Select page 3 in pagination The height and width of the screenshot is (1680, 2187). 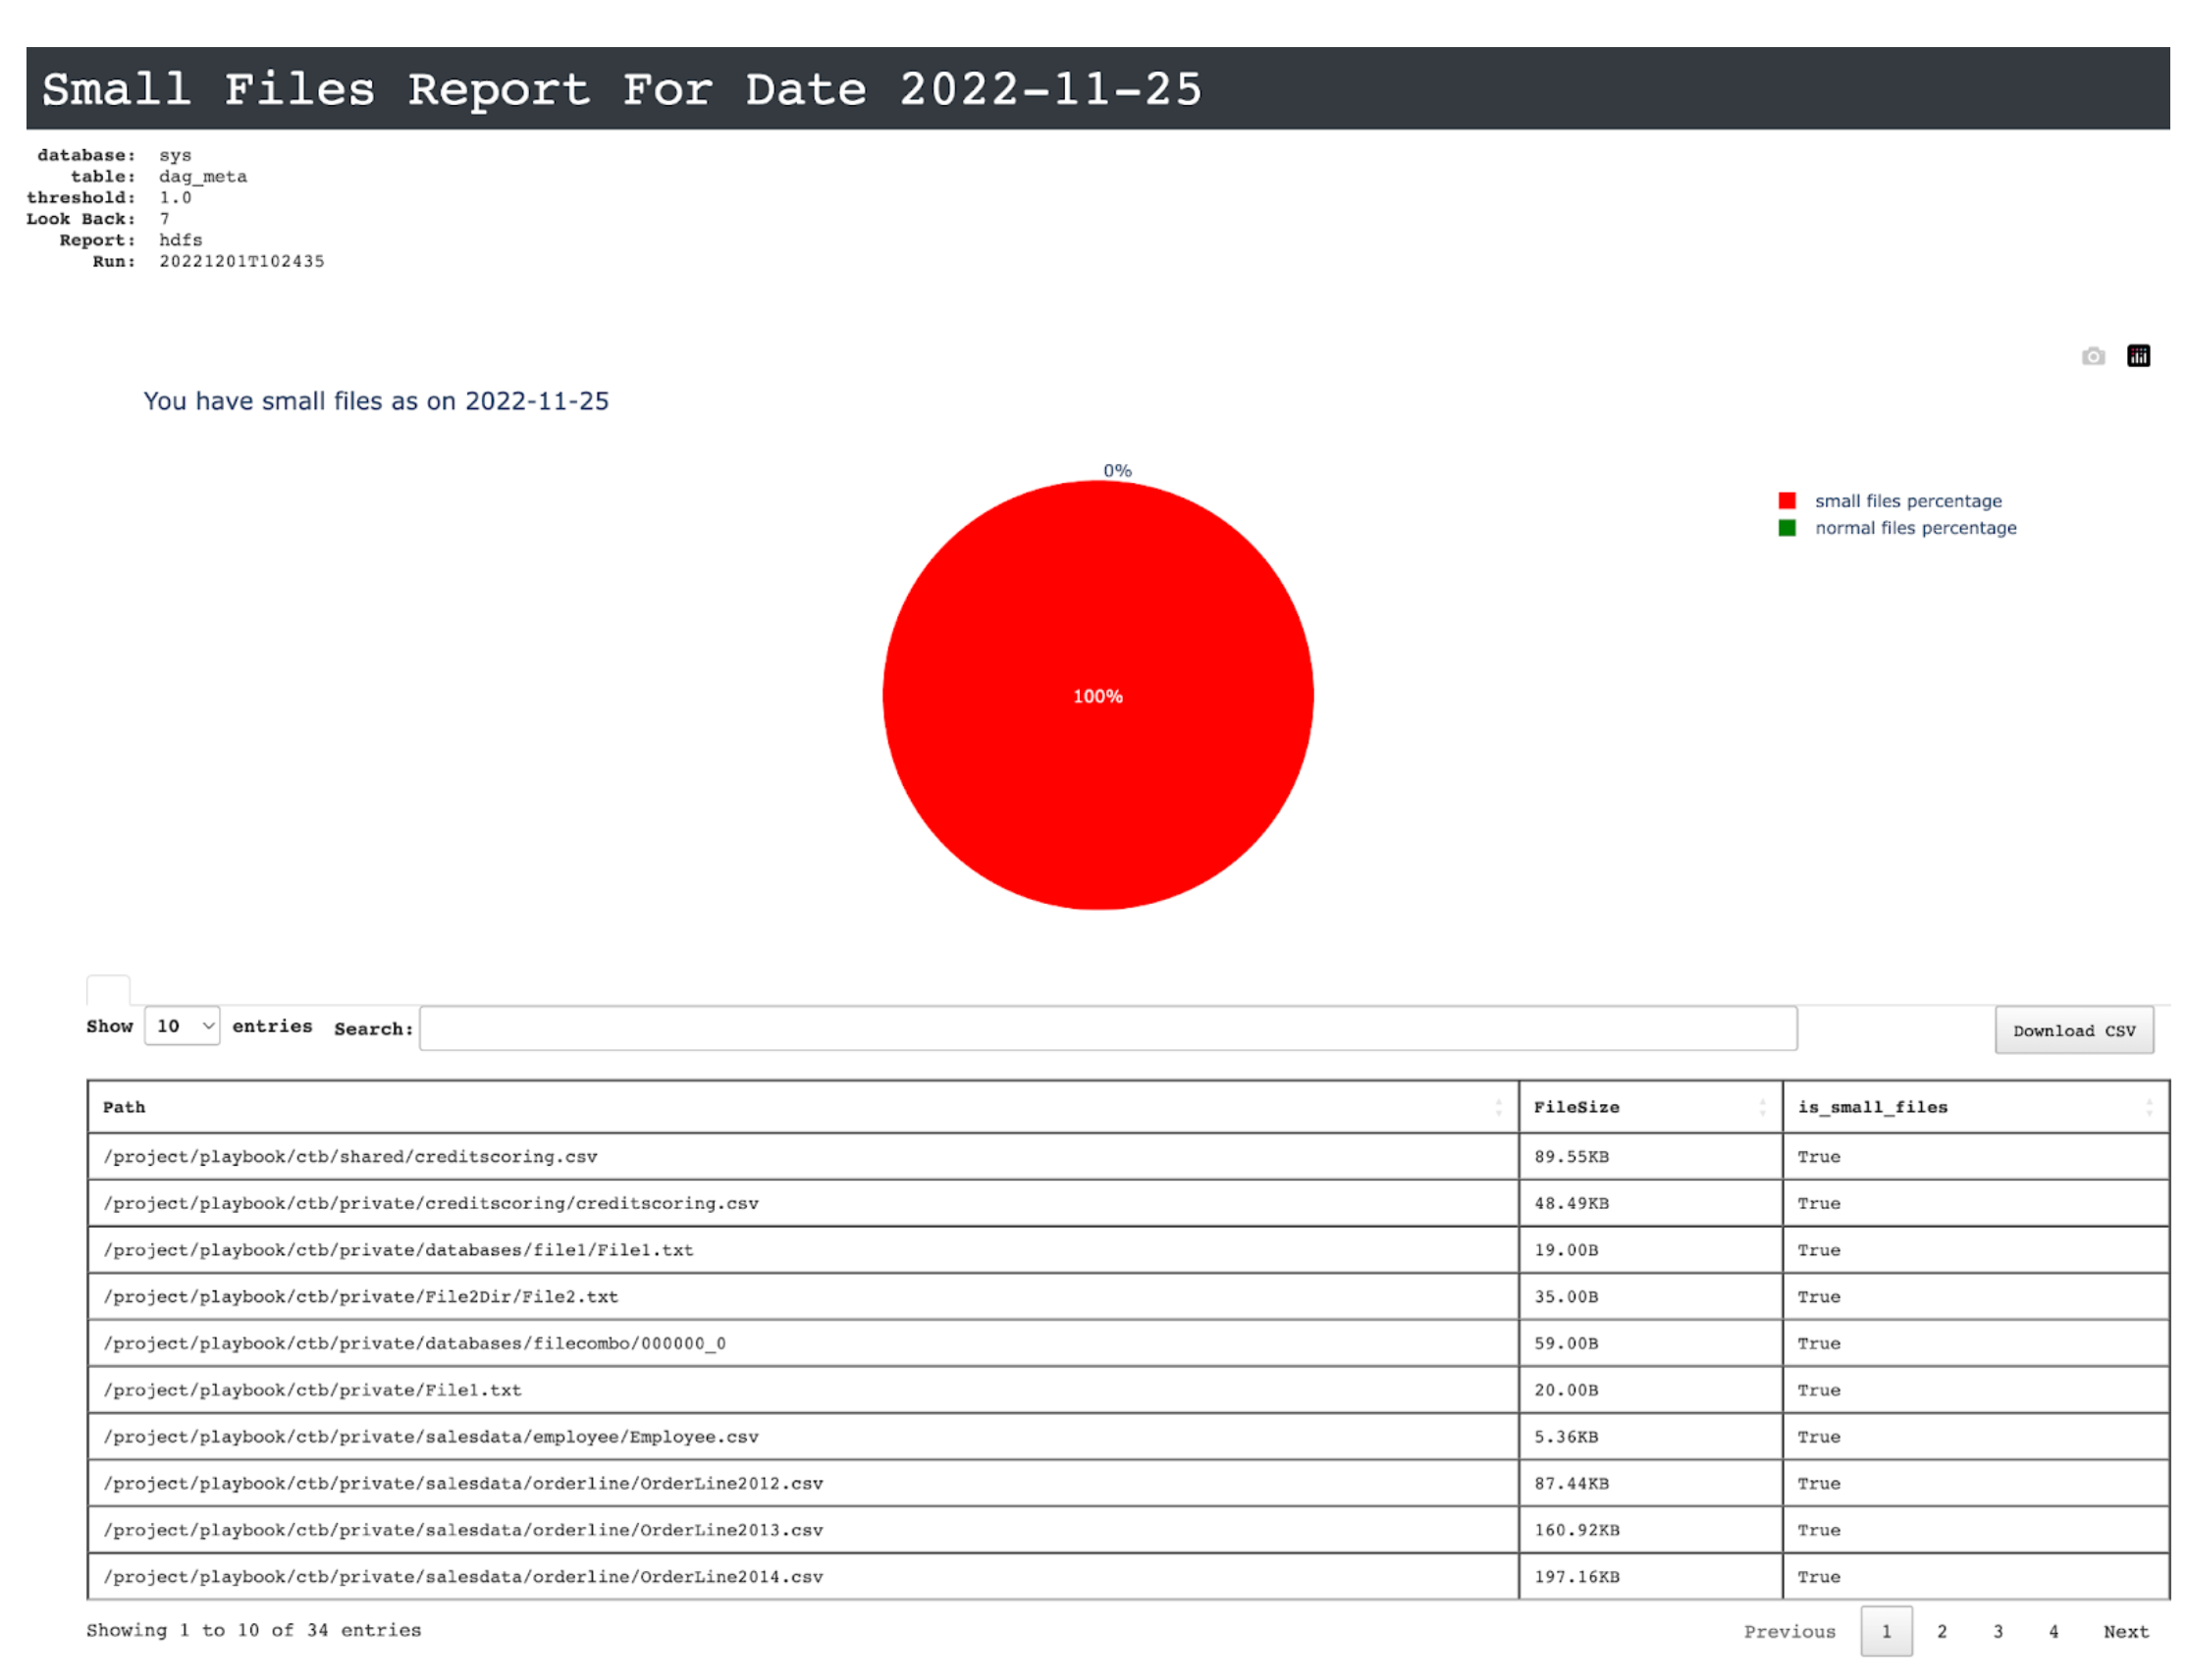[1997, 1631]
